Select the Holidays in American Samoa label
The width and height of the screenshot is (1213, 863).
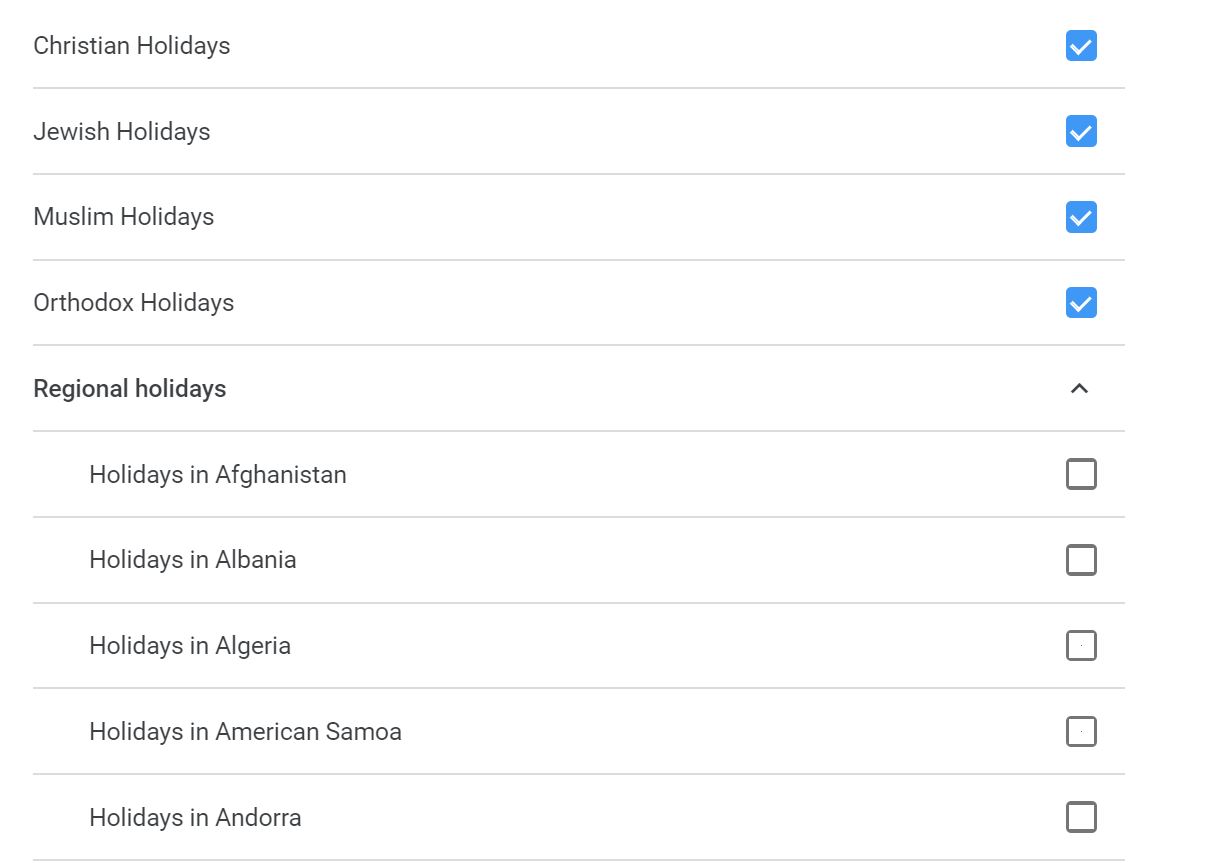coord(246,732)
